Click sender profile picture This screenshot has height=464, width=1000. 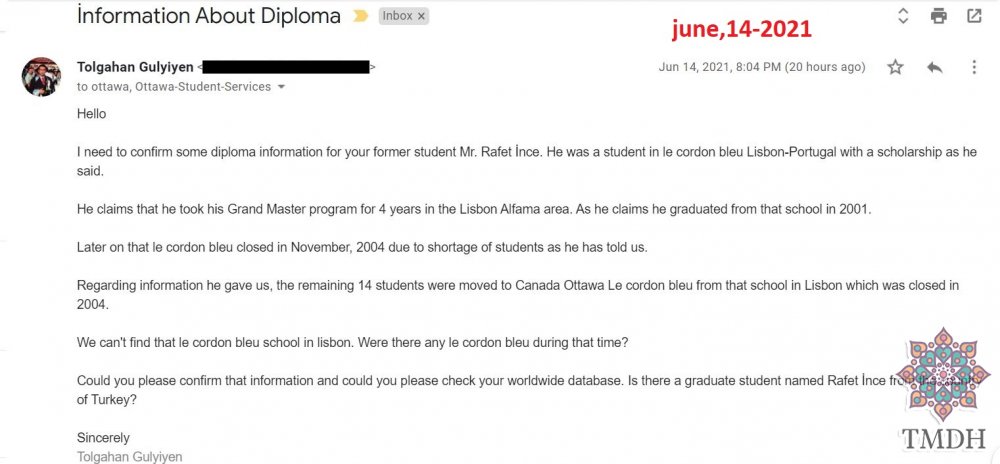pos(41,77)
